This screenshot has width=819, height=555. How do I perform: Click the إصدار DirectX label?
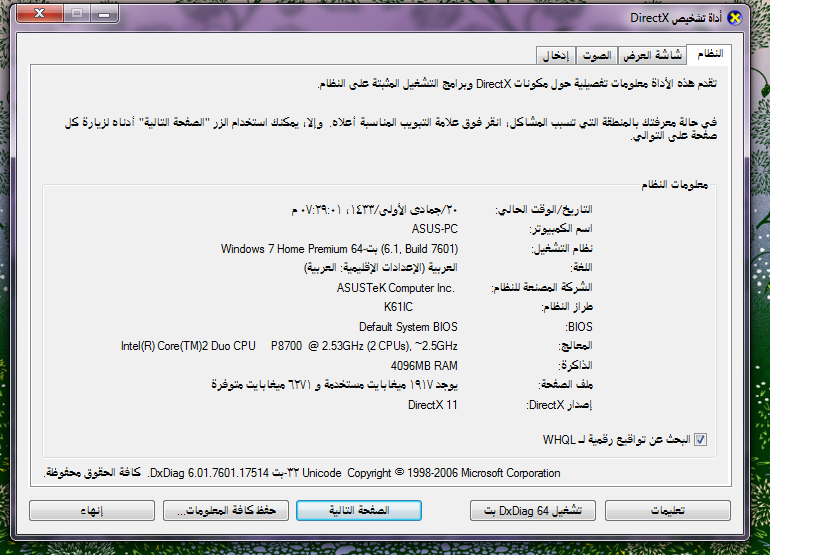click(x=559, y=405)
